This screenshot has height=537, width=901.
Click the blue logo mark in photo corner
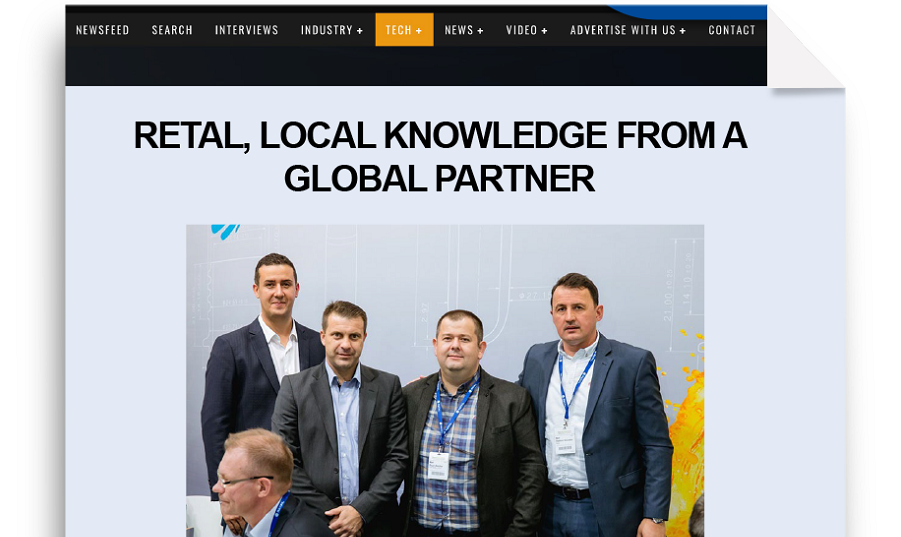(225, 231)
